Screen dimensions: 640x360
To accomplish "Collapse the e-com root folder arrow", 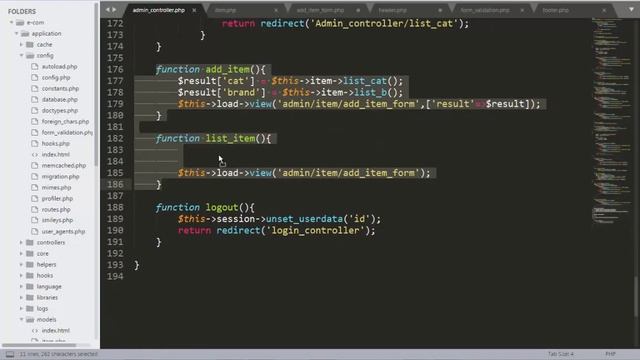I will pos(11,22).
